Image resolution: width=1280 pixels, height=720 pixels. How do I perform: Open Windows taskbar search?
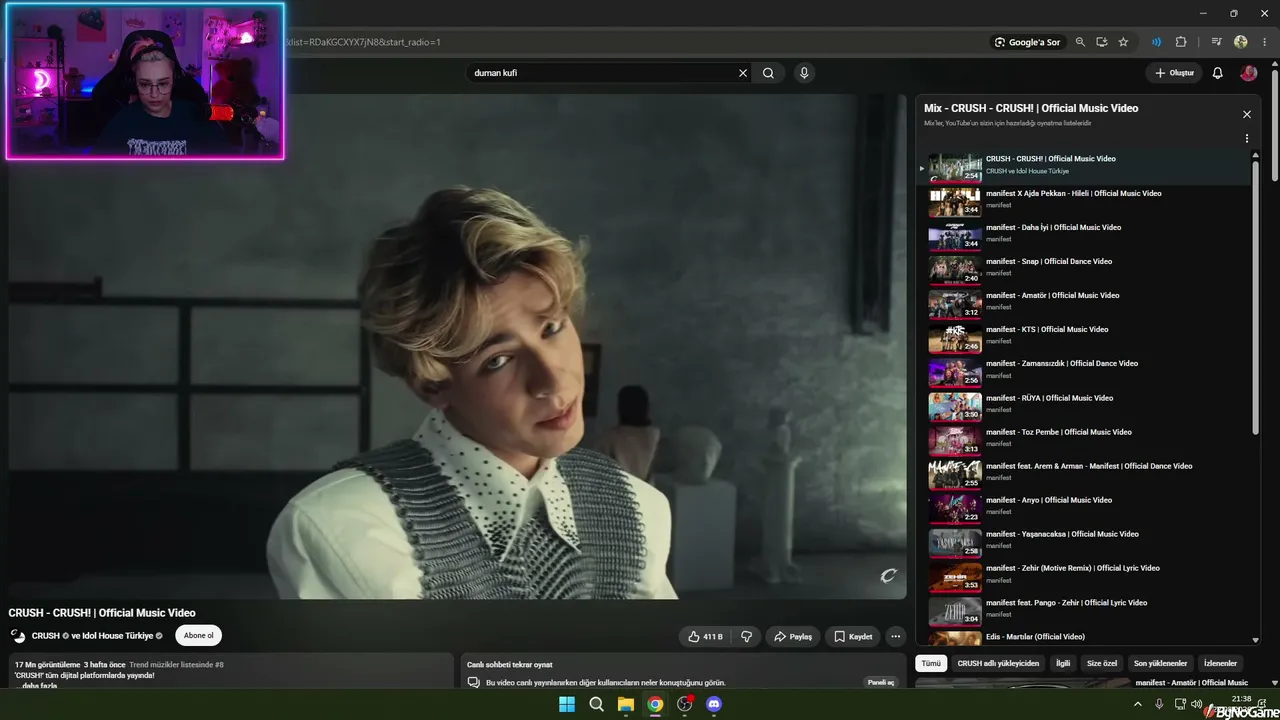(596, 704)
